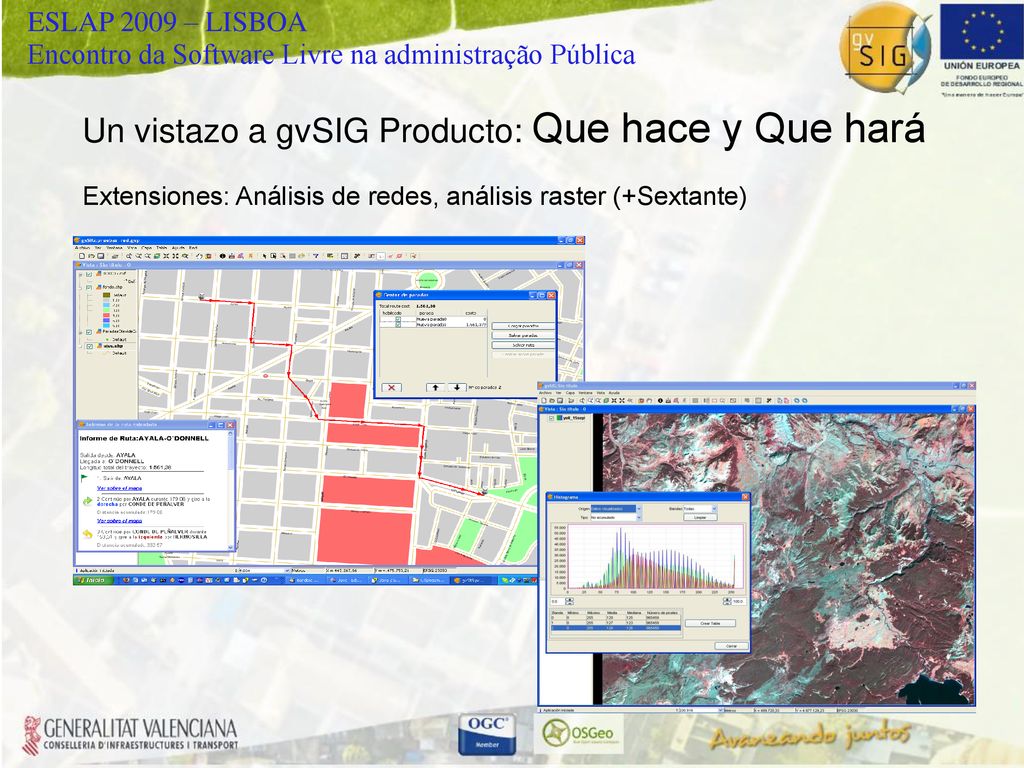Select the Information (i) tool in the street-map window toolbar

[x=223, y=256]
